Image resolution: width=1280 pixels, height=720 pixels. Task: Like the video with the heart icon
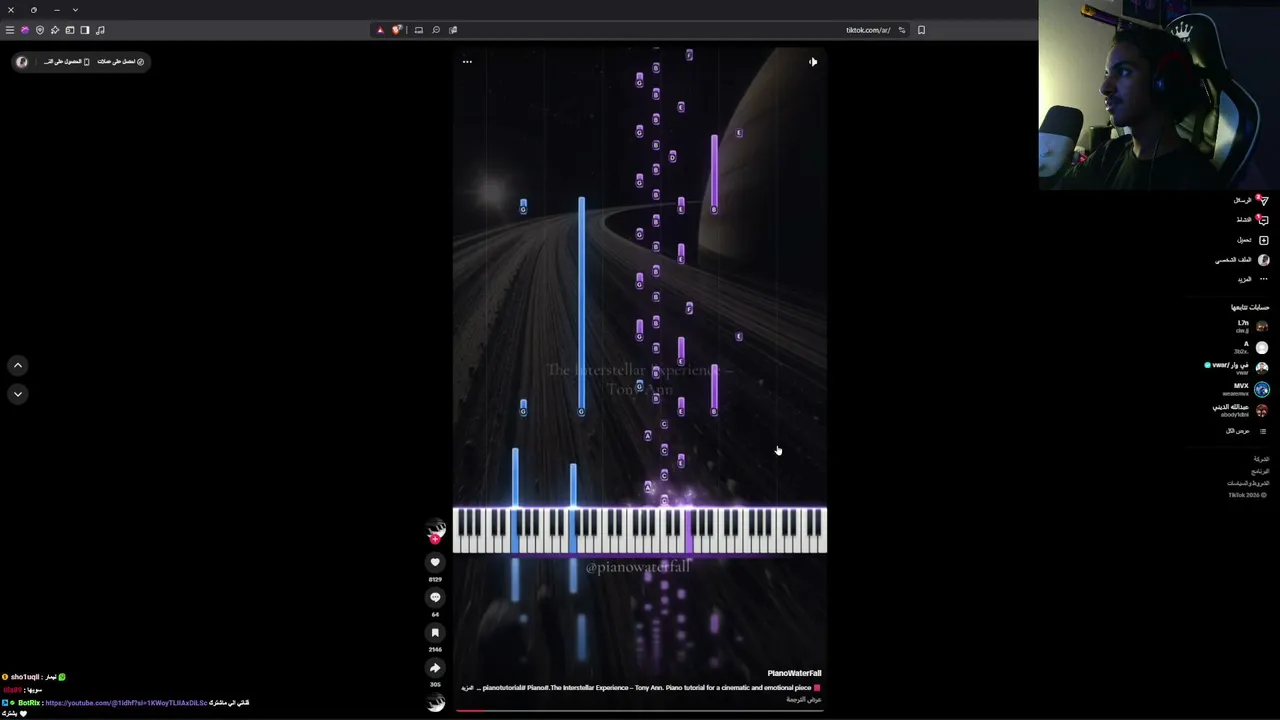point(435,562)
